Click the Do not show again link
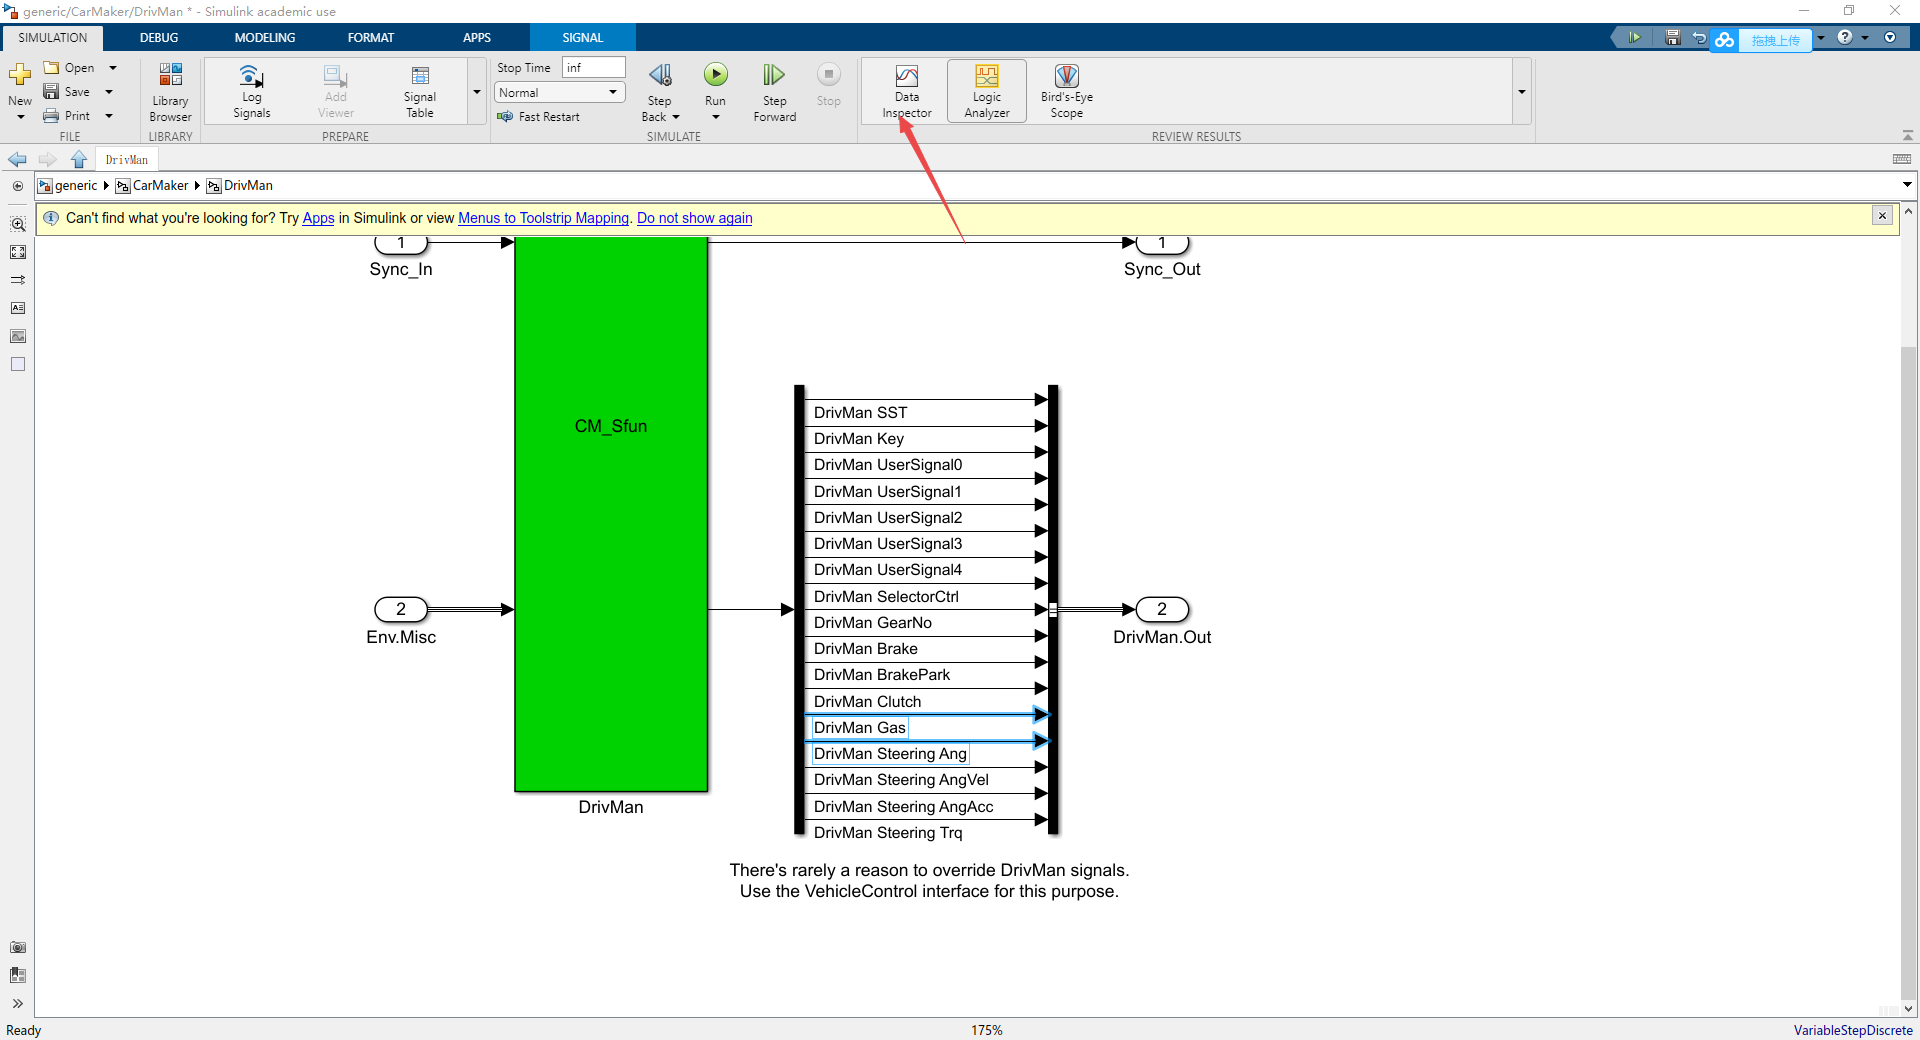The width and height of the screenshot is (1920, 1040). tap(694, 218)
